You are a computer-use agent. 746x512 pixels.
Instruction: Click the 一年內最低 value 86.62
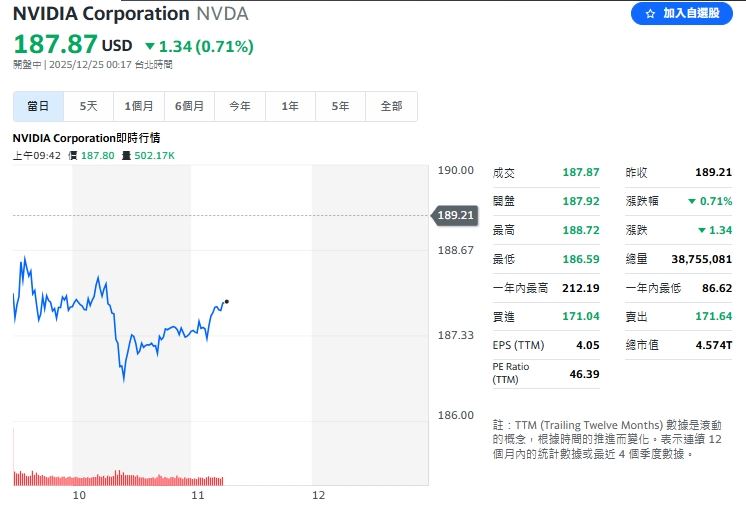[x=717, y=288]
